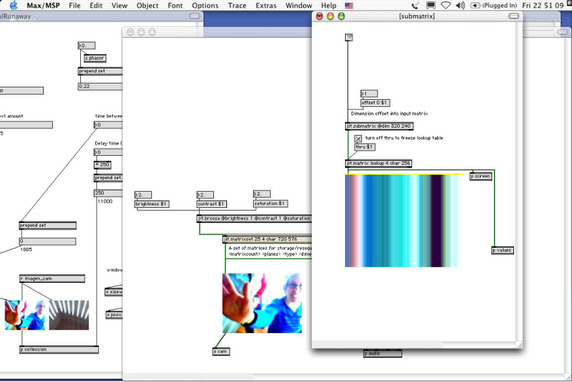This screenshot has height=382, width=572.
Task: Open the File menu
Action: point(74,5)
